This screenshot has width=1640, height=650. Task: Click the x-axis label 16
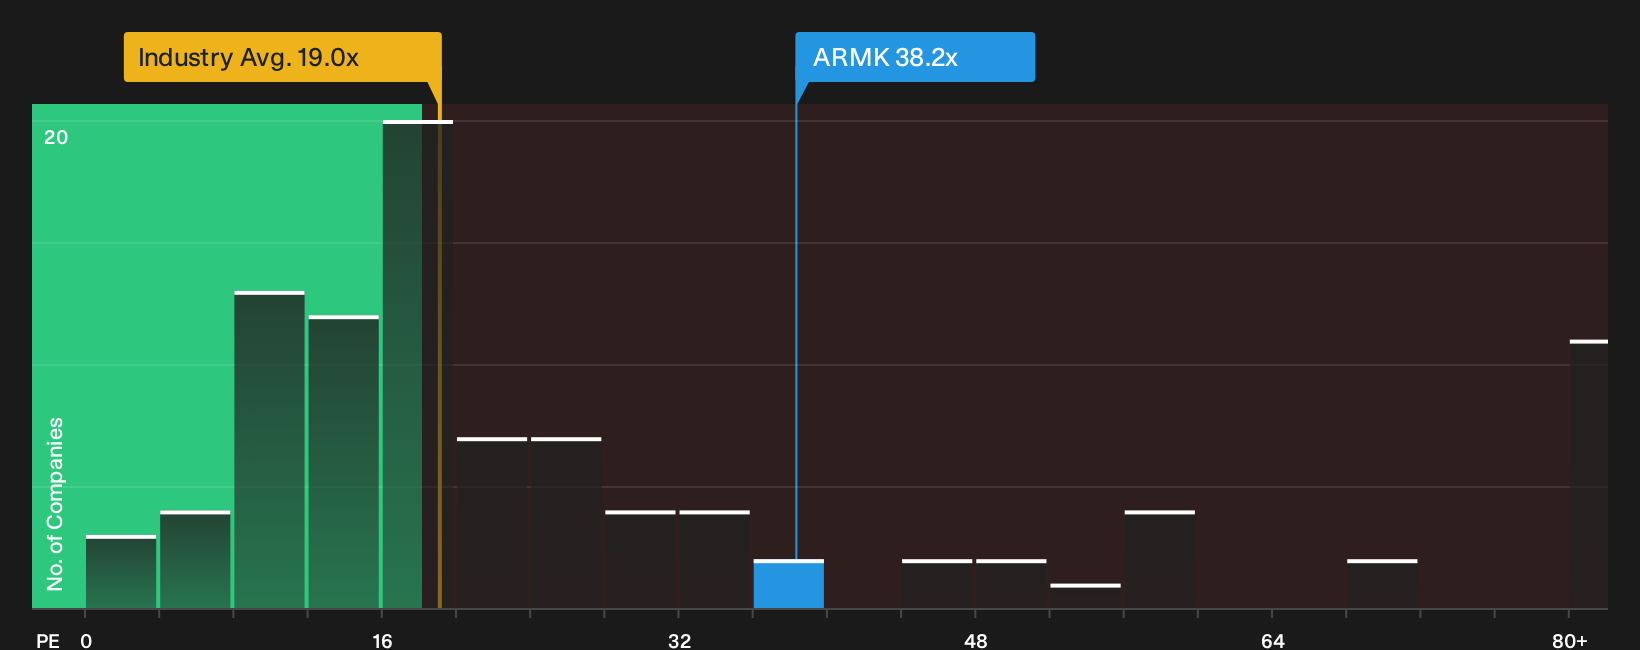click(x=382, y=640)
